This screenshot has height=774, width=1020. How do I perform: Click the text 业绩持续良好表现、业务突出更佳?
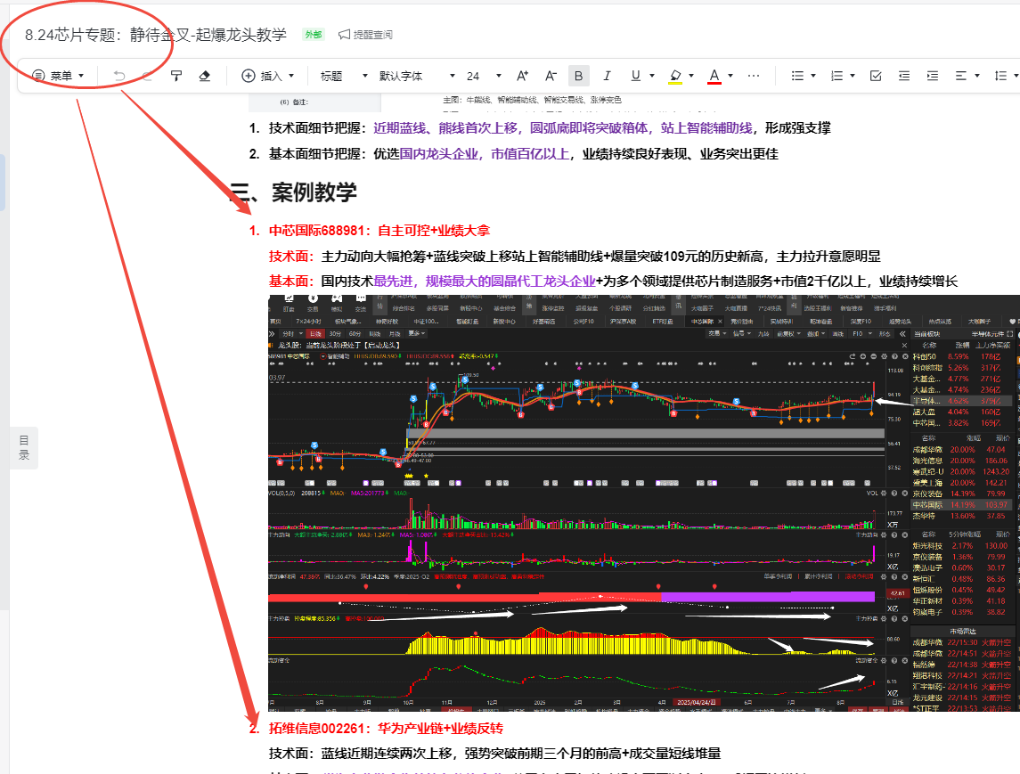pyautogui.click(x=680, y=154)
